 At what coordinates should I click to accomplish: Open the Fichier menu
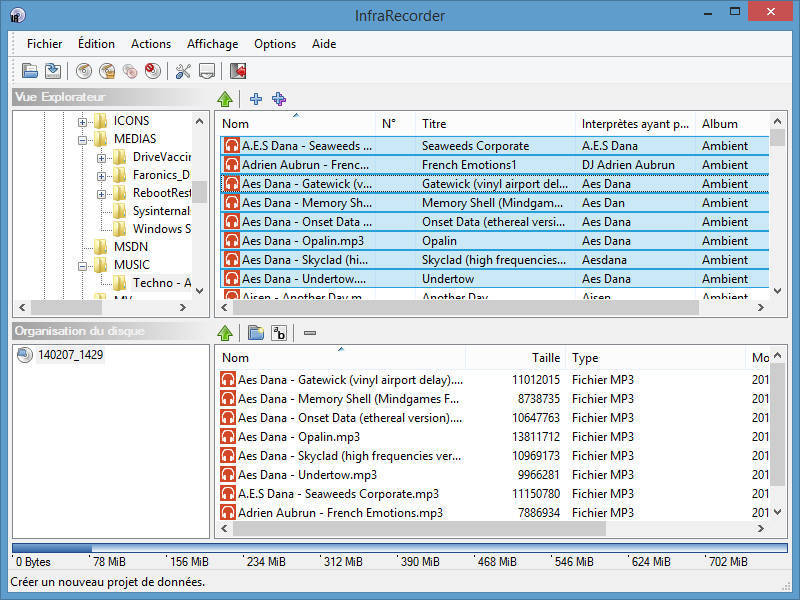coord(44,44)
